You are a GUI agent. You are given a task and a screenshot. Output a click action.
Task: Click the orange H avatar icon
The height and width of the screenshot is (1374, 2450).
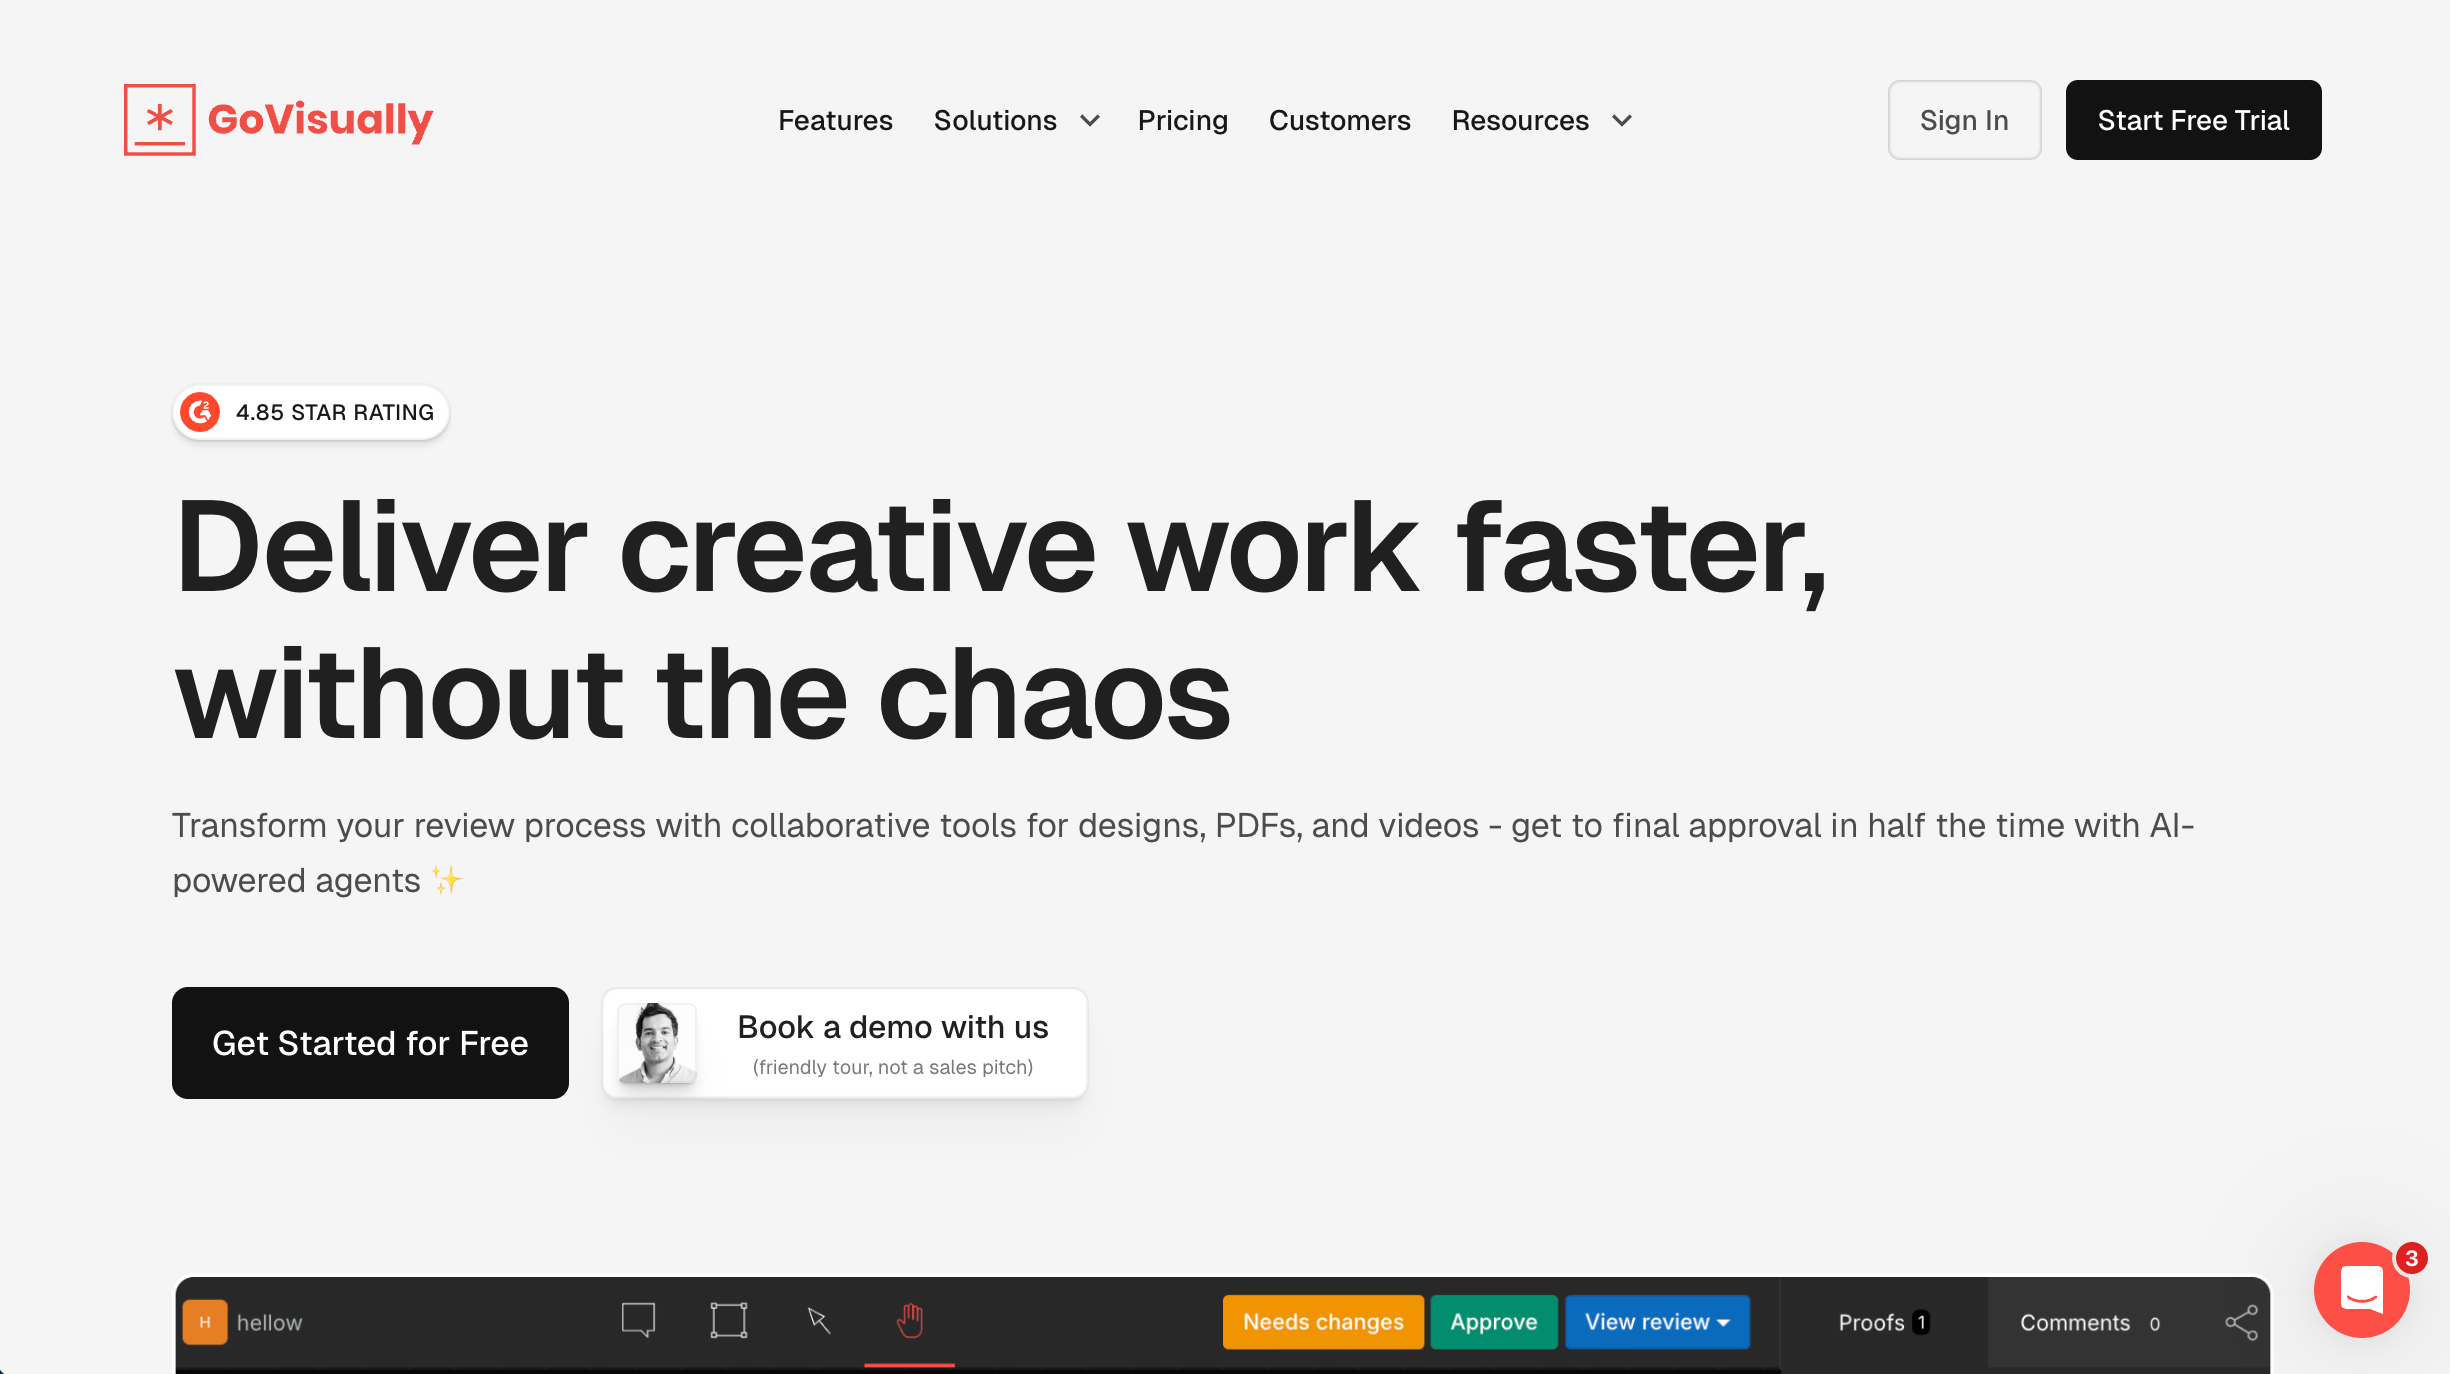(x=205, y=1322)
